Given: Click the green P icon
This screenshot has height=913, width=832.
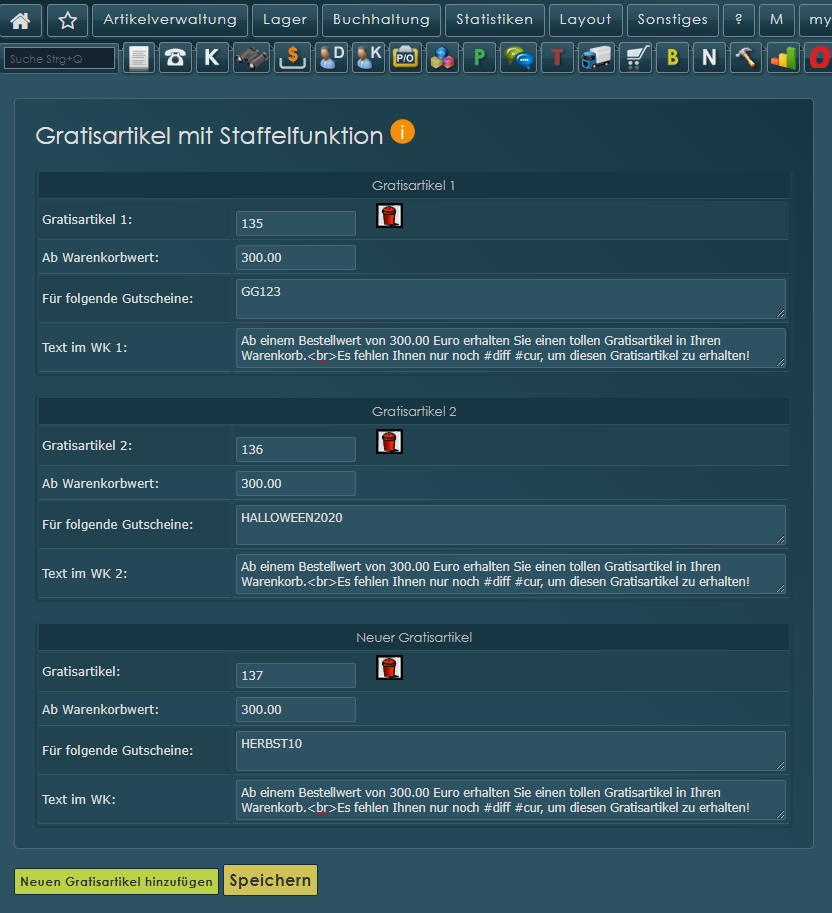Looking at the screenshot, I should pos(479,58).
